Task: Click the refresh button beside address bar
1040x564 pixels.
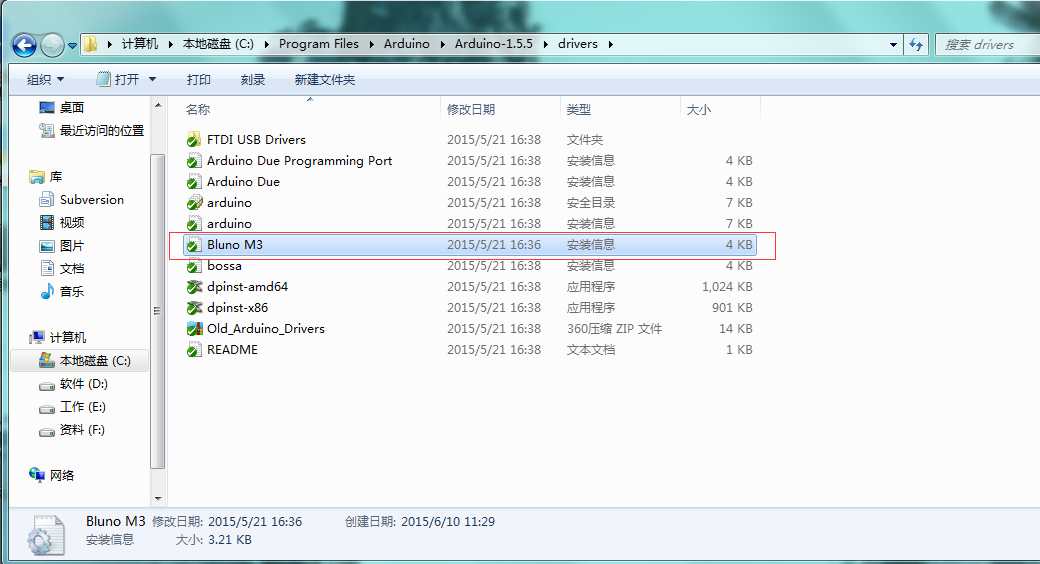Action: click(x=916, y=44)
